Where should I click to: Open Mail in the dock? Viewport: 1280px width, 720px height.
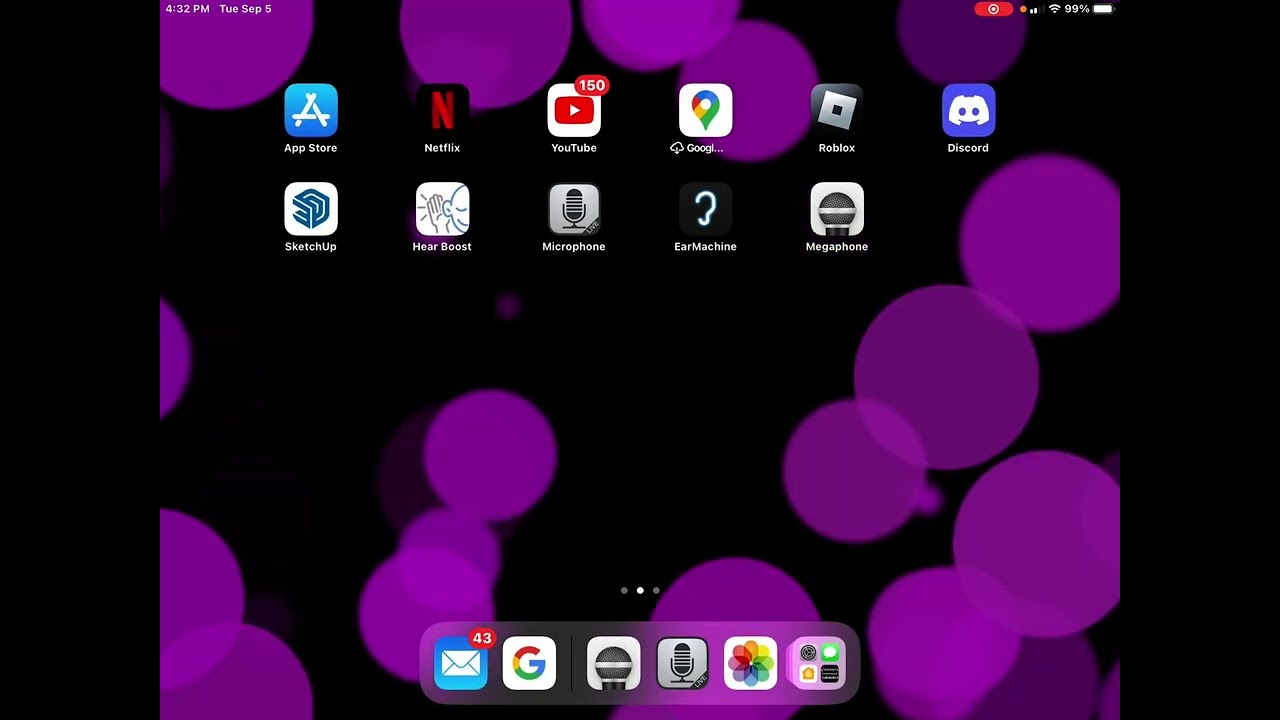click(x=461, y=663)
